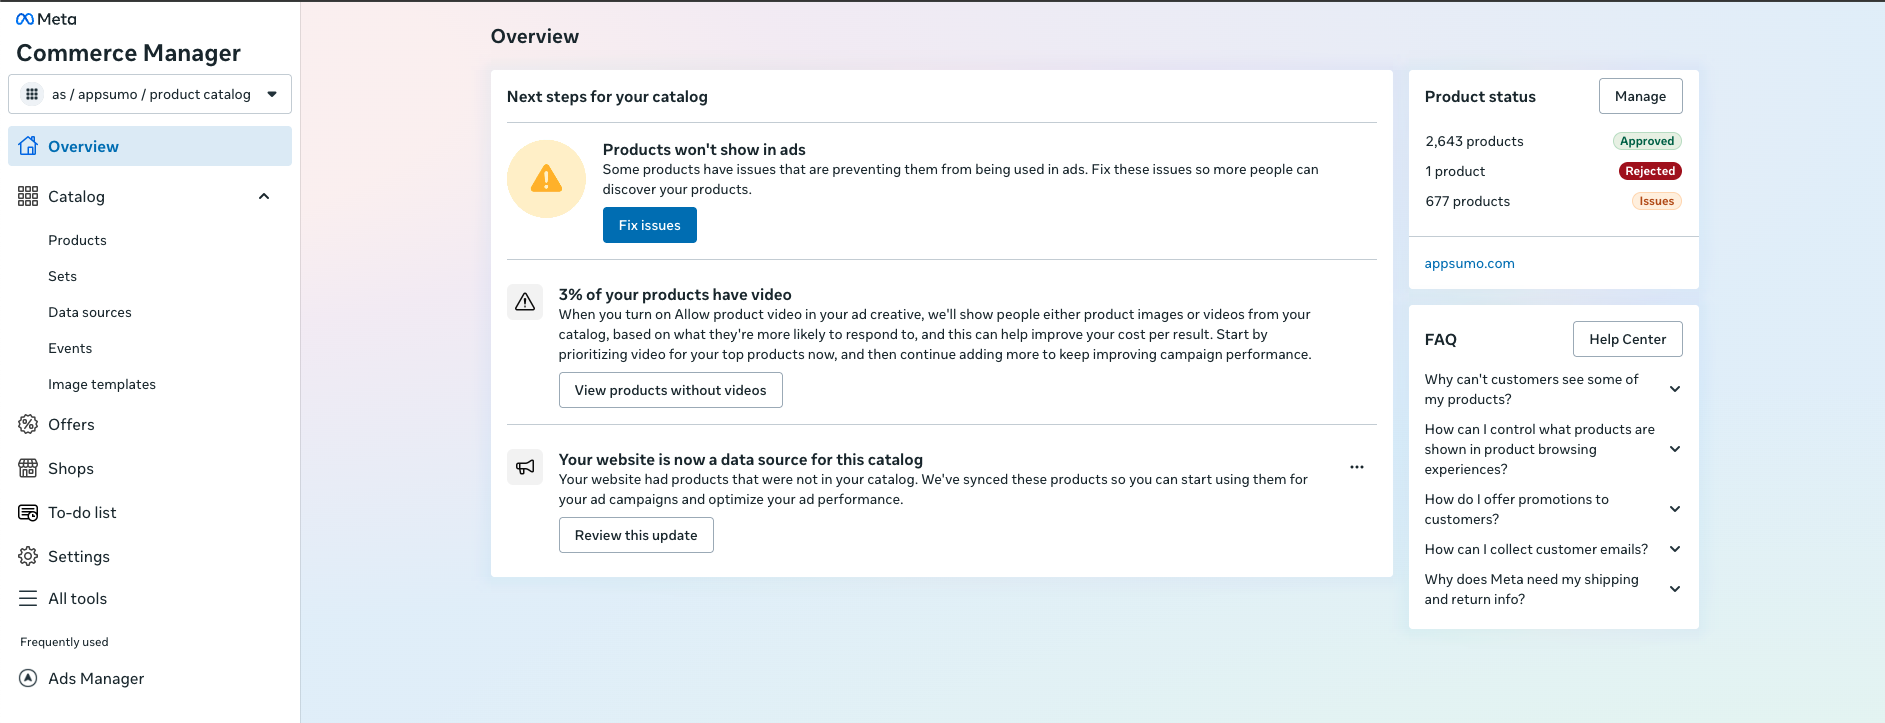Click the Manage button in Product status
Image resolution: width=1885 pixels, height=723 pixels.
coord(1641,96)
